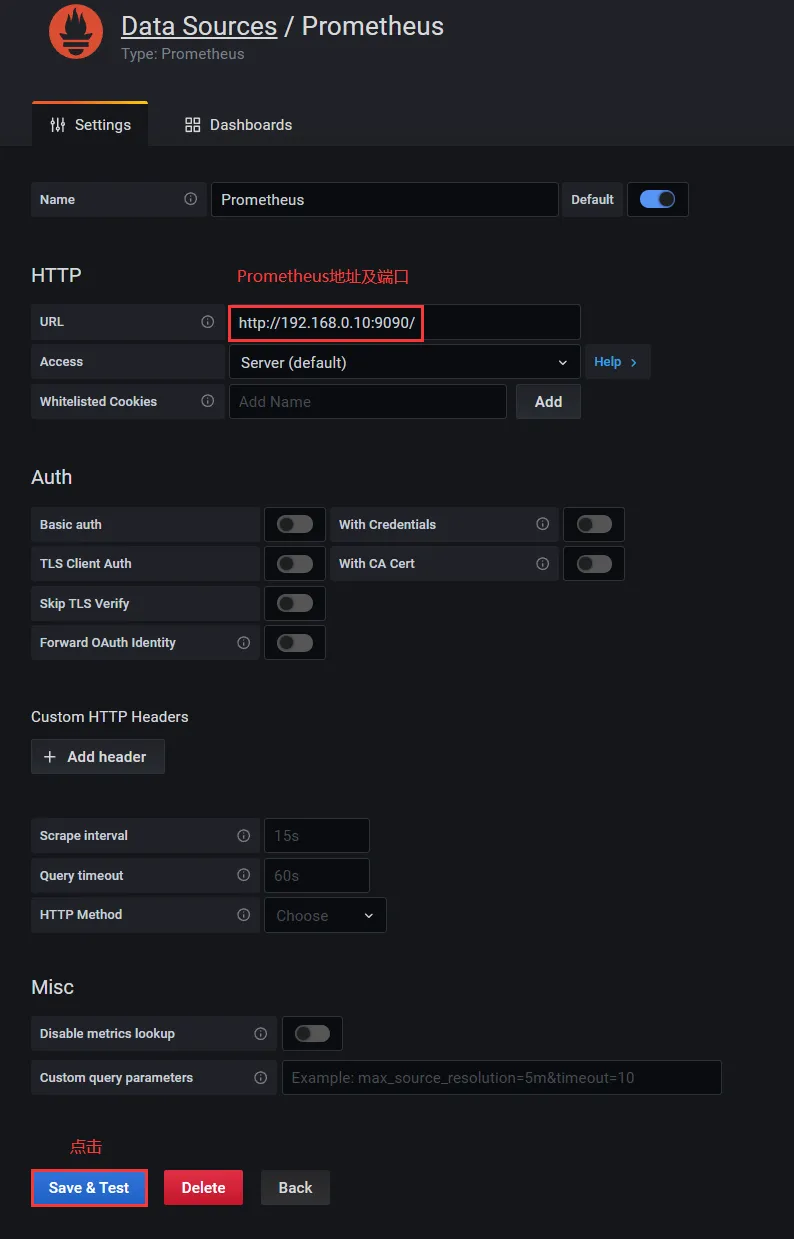Click the info icon next to URL
Viewport: 794px width, 1239px height.
point(207,322)
